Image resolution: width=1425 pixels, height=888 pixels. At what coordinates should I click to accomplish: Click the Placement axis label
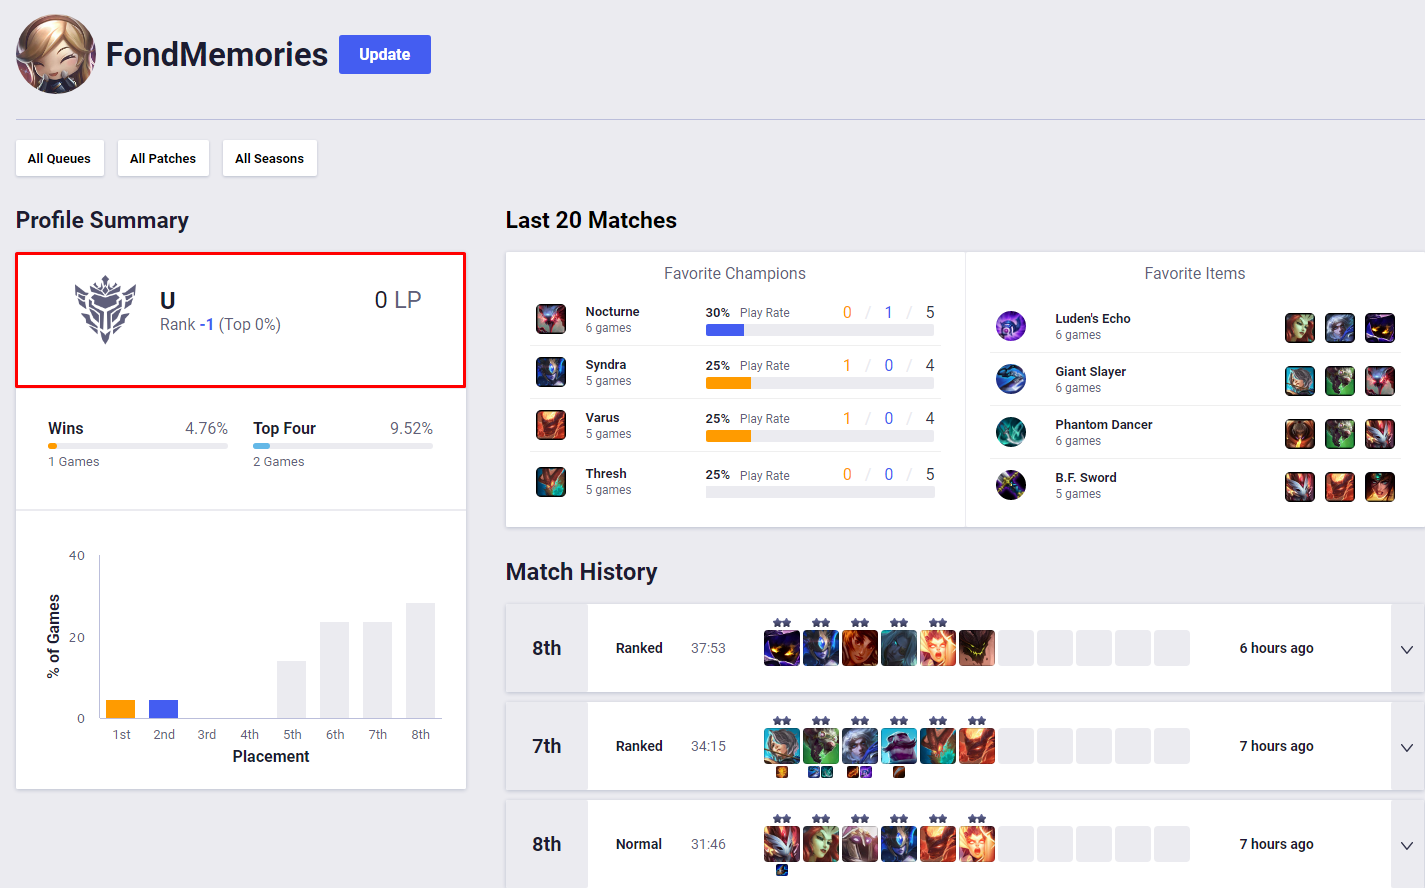(x=271, y=756)
